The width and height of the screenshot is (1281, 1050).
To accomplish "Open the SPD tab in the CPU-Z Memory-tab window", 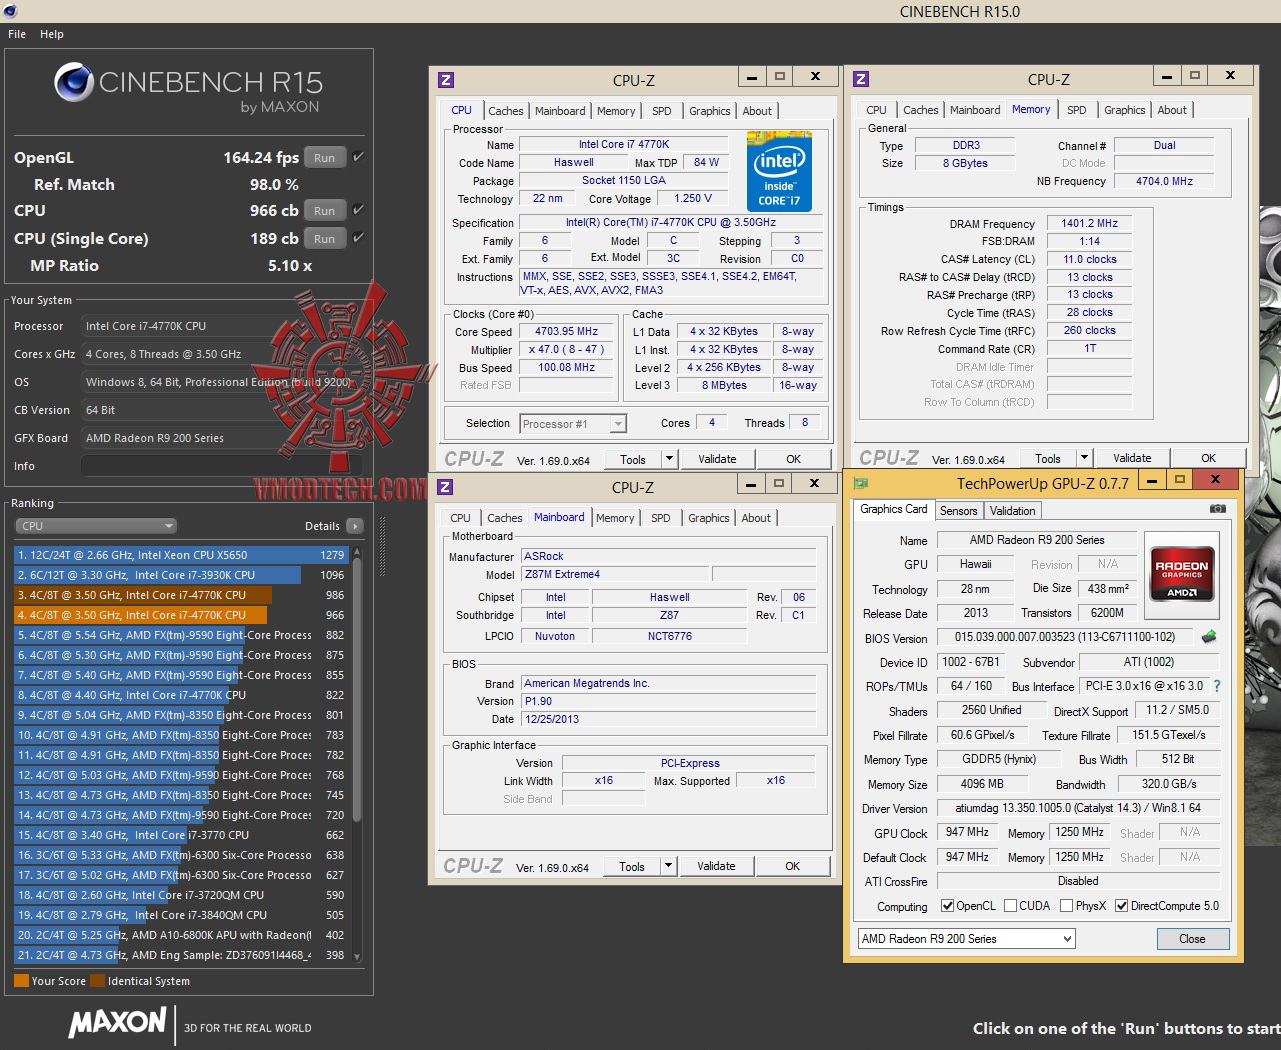I will point(1077,110).
